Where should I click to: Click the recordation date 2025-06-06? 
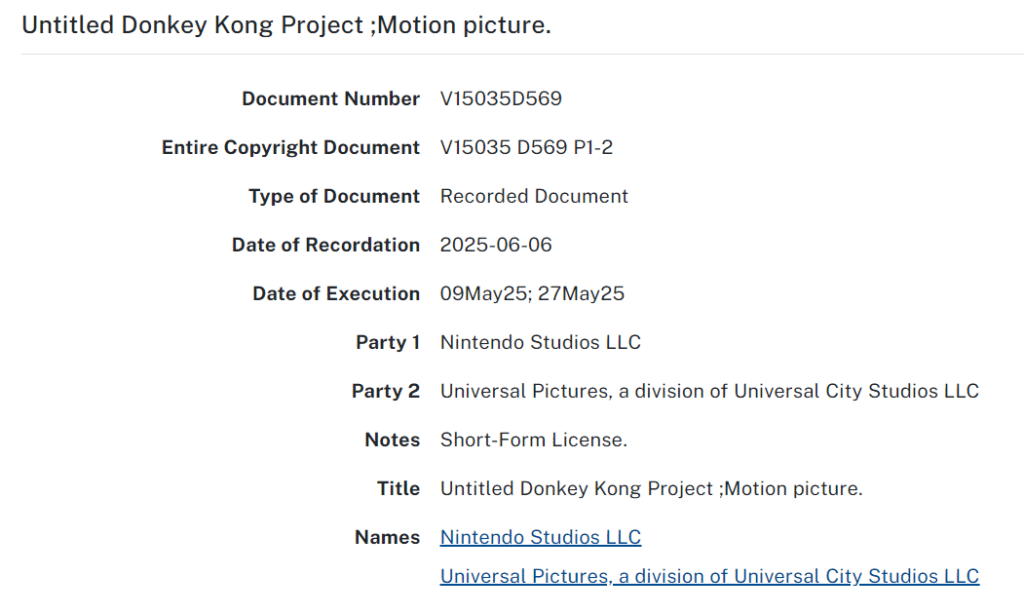(x=496, y=245)
